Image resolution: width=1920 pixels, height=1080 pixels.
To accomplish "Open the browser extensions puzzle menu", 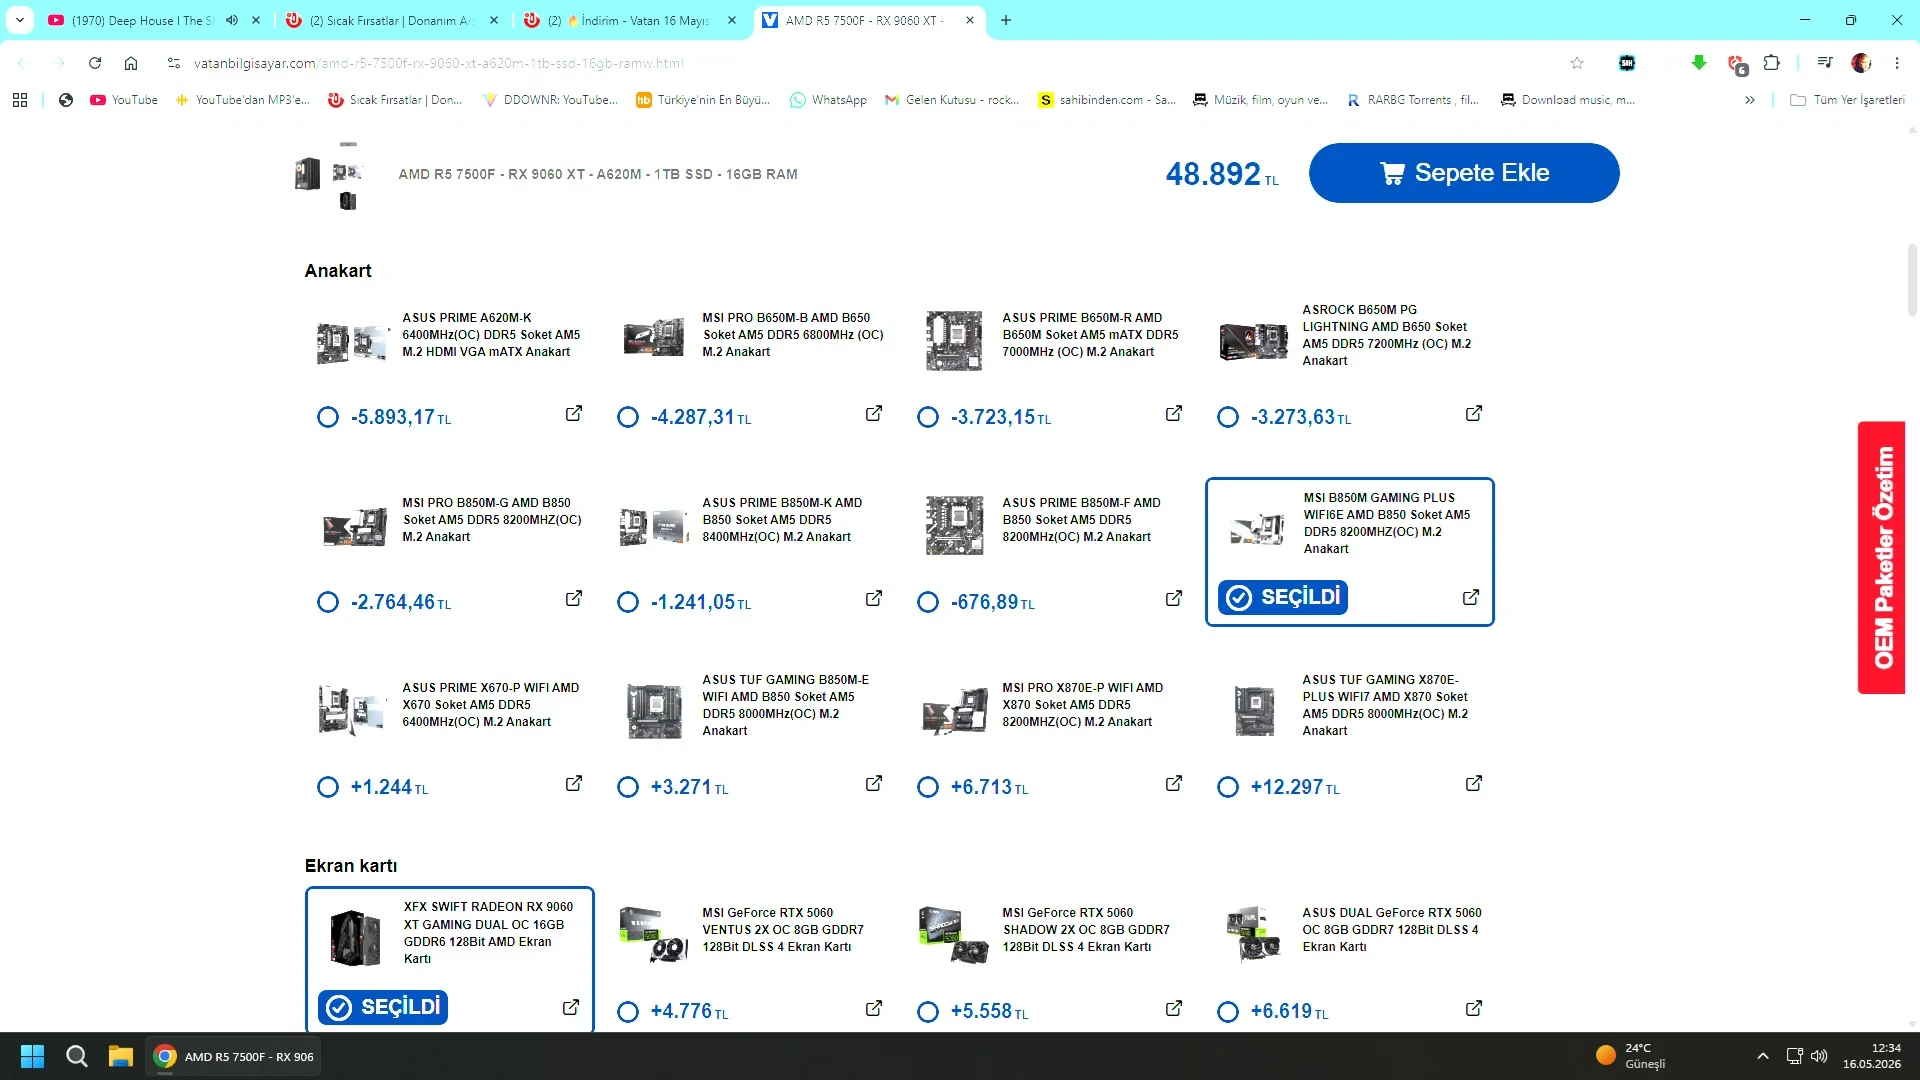I will 1771,63.
